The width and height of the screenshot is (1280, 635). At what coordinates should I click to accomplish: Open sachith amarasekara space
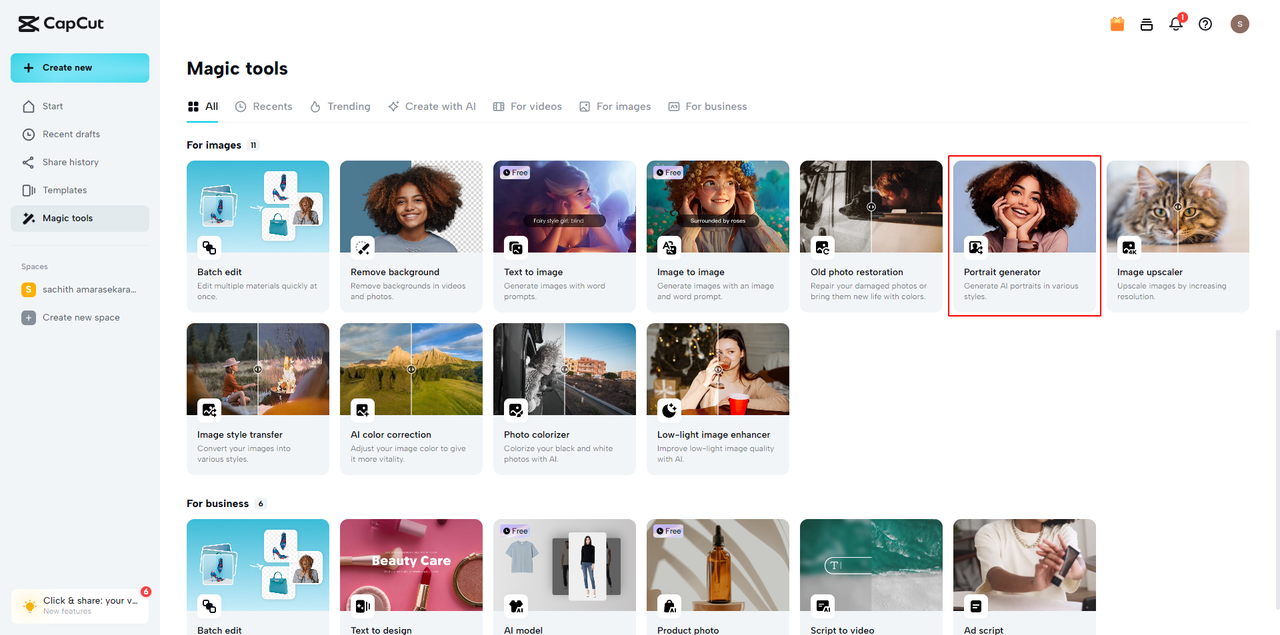80,289
